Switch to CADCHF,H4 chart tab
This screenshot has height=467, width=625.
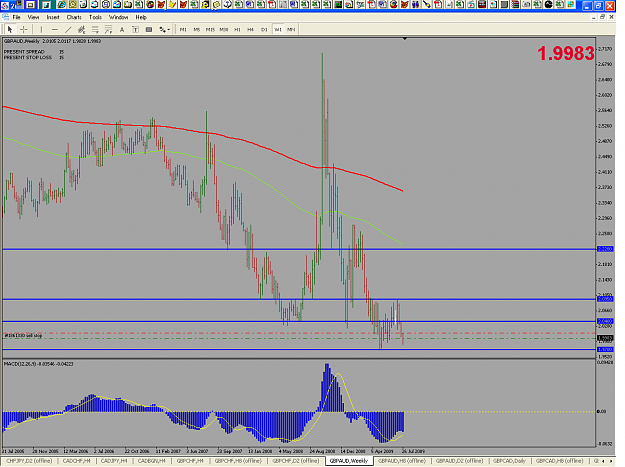pos(77,461)
